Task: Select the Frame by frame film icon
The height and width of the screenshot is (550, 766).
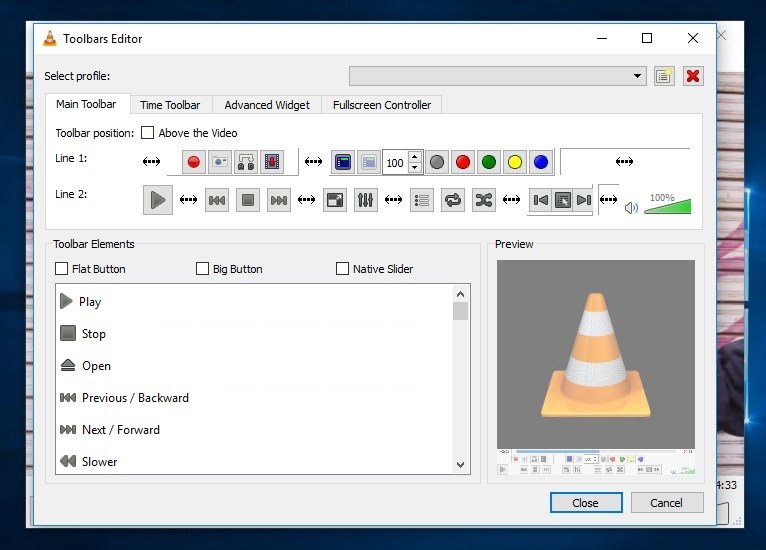Action: [272, 162]
